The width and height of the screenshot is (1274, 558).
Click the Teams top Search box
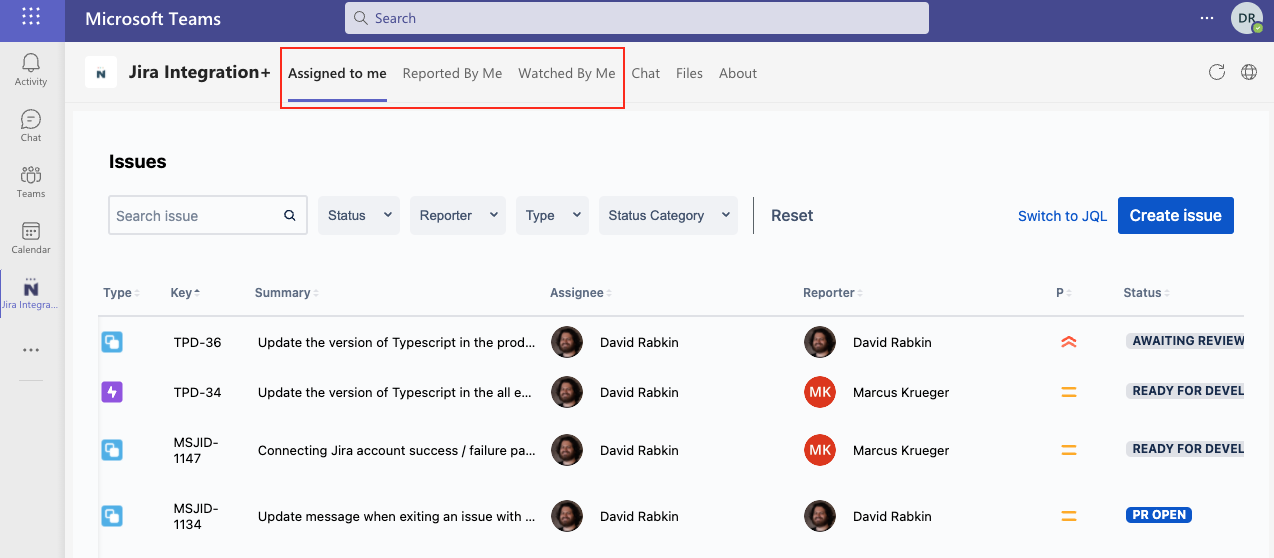click(637, 18)
